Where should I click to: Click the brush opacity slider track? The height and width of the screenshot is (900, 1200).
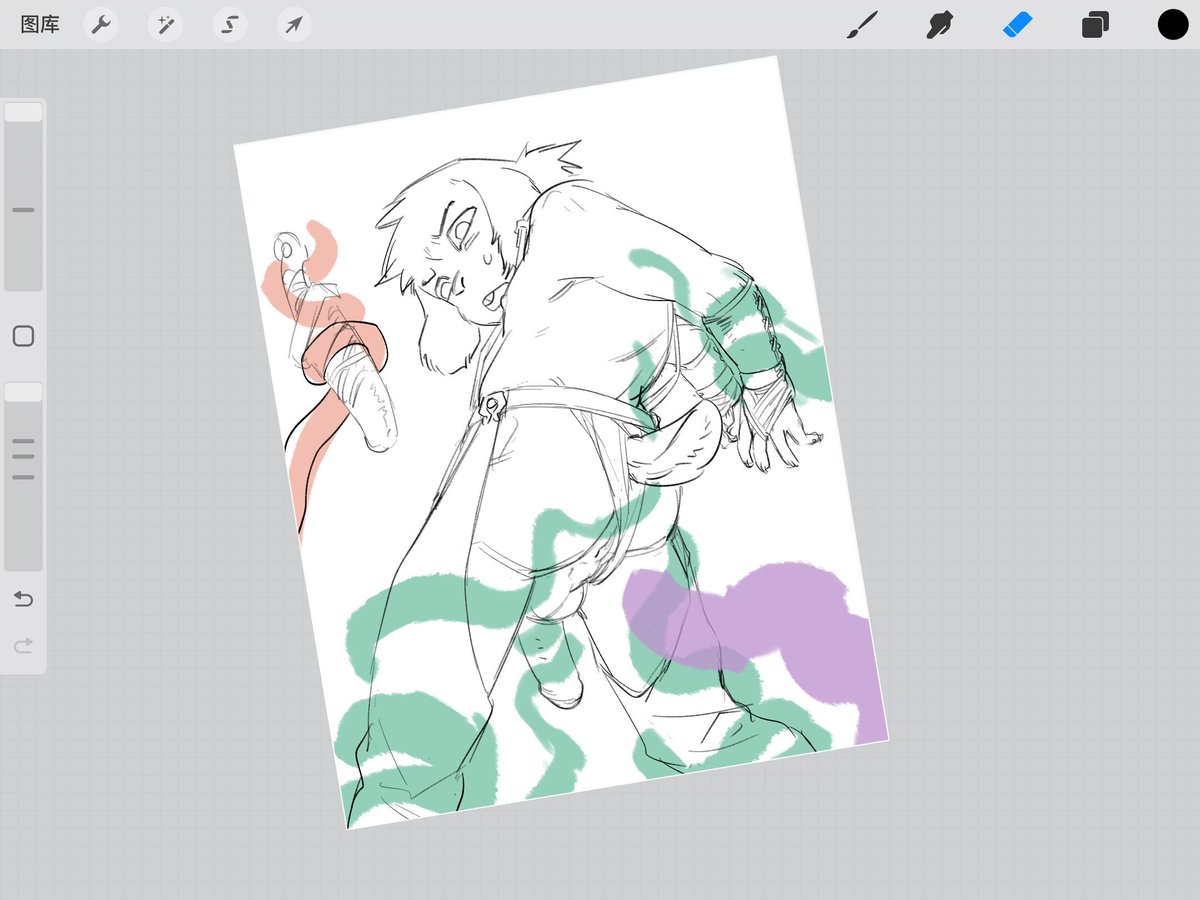pos(23,476)
